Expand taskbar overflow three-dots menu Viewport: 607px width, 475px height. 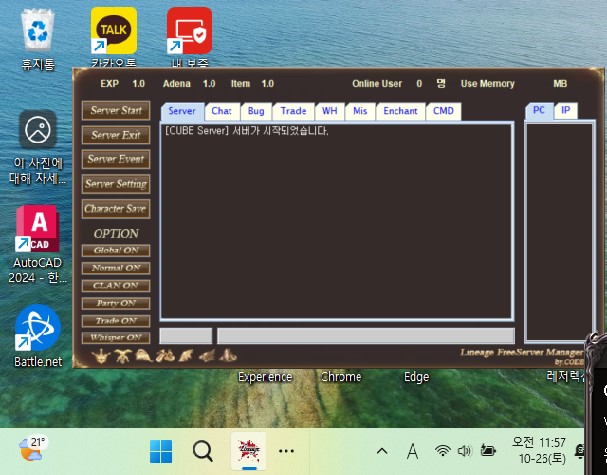pos(286,451)
